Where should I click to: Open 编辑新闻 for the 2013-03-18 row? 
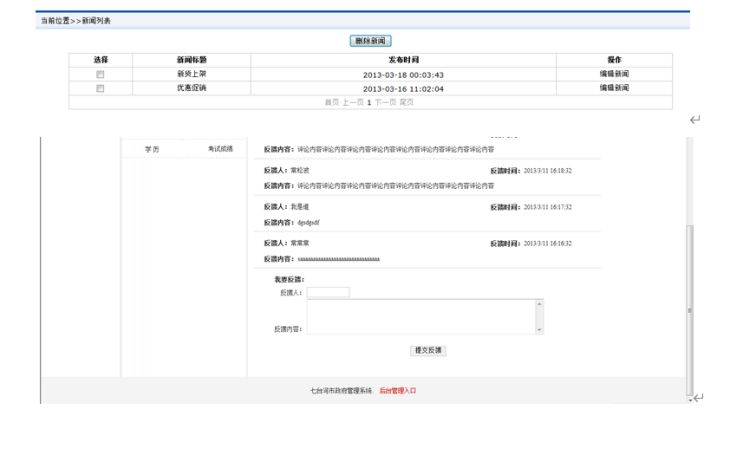[x=614, y=74]
